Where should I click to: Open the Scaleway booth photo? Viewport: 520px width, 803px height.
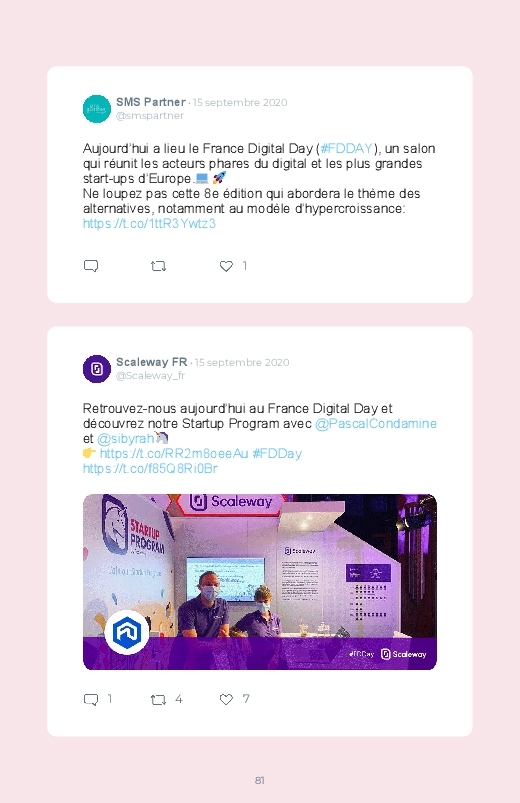260,582
